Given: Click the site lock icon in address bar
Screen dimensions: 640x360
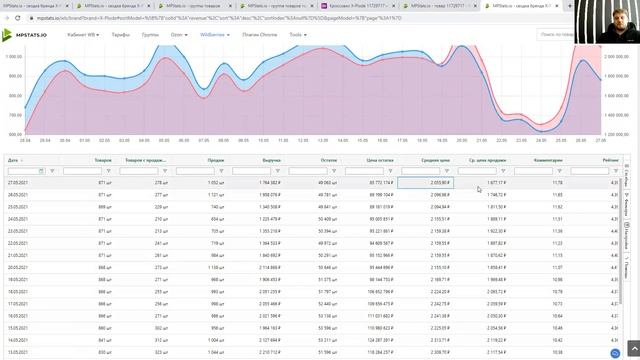Looking at the screenshot, I should 31,18.
